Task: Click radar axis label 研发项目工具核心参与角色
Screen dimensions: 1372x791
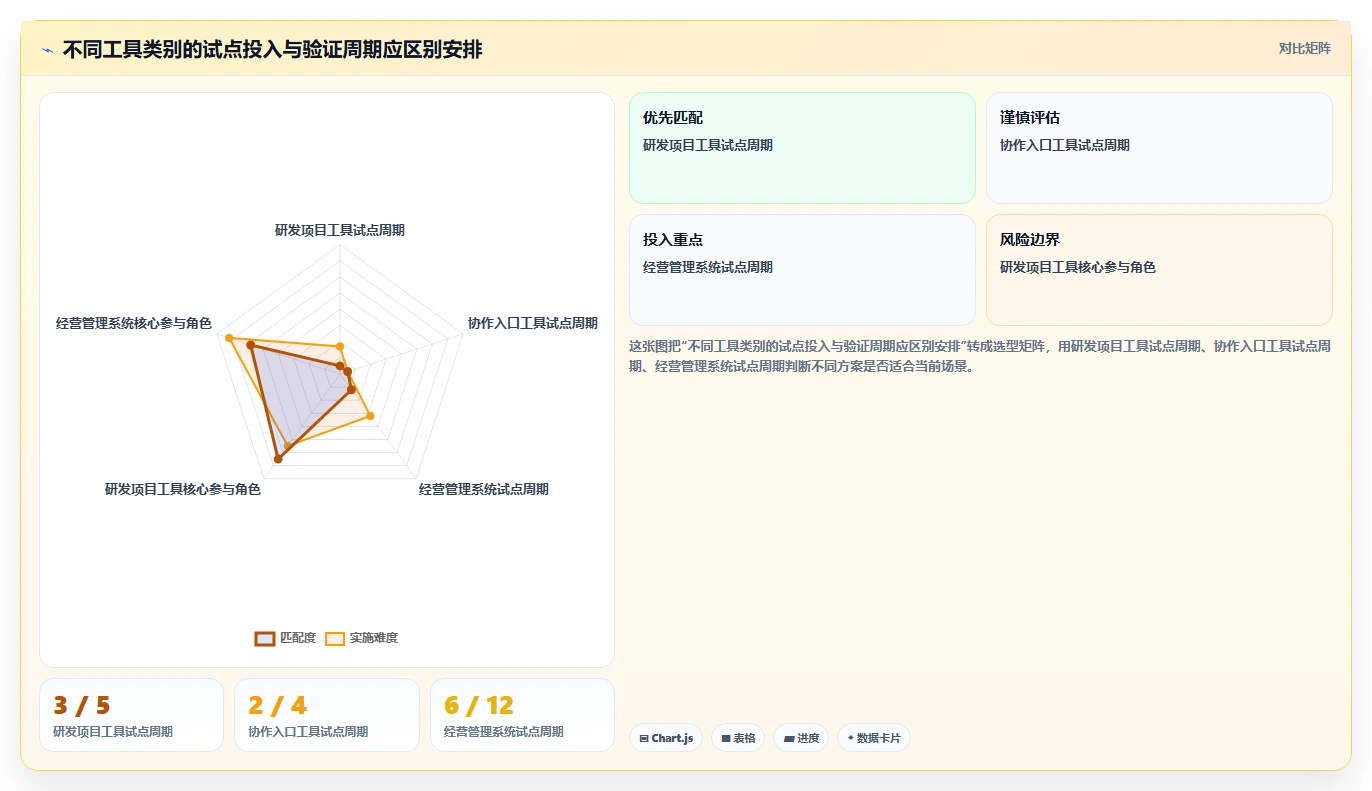Action: click(183, 489)
